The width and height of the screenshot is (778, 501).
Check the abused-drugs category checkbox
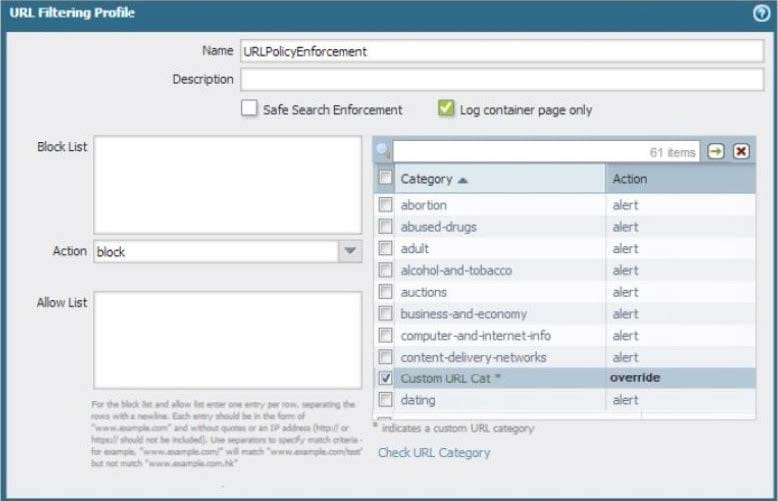click(x=385, y=227)
